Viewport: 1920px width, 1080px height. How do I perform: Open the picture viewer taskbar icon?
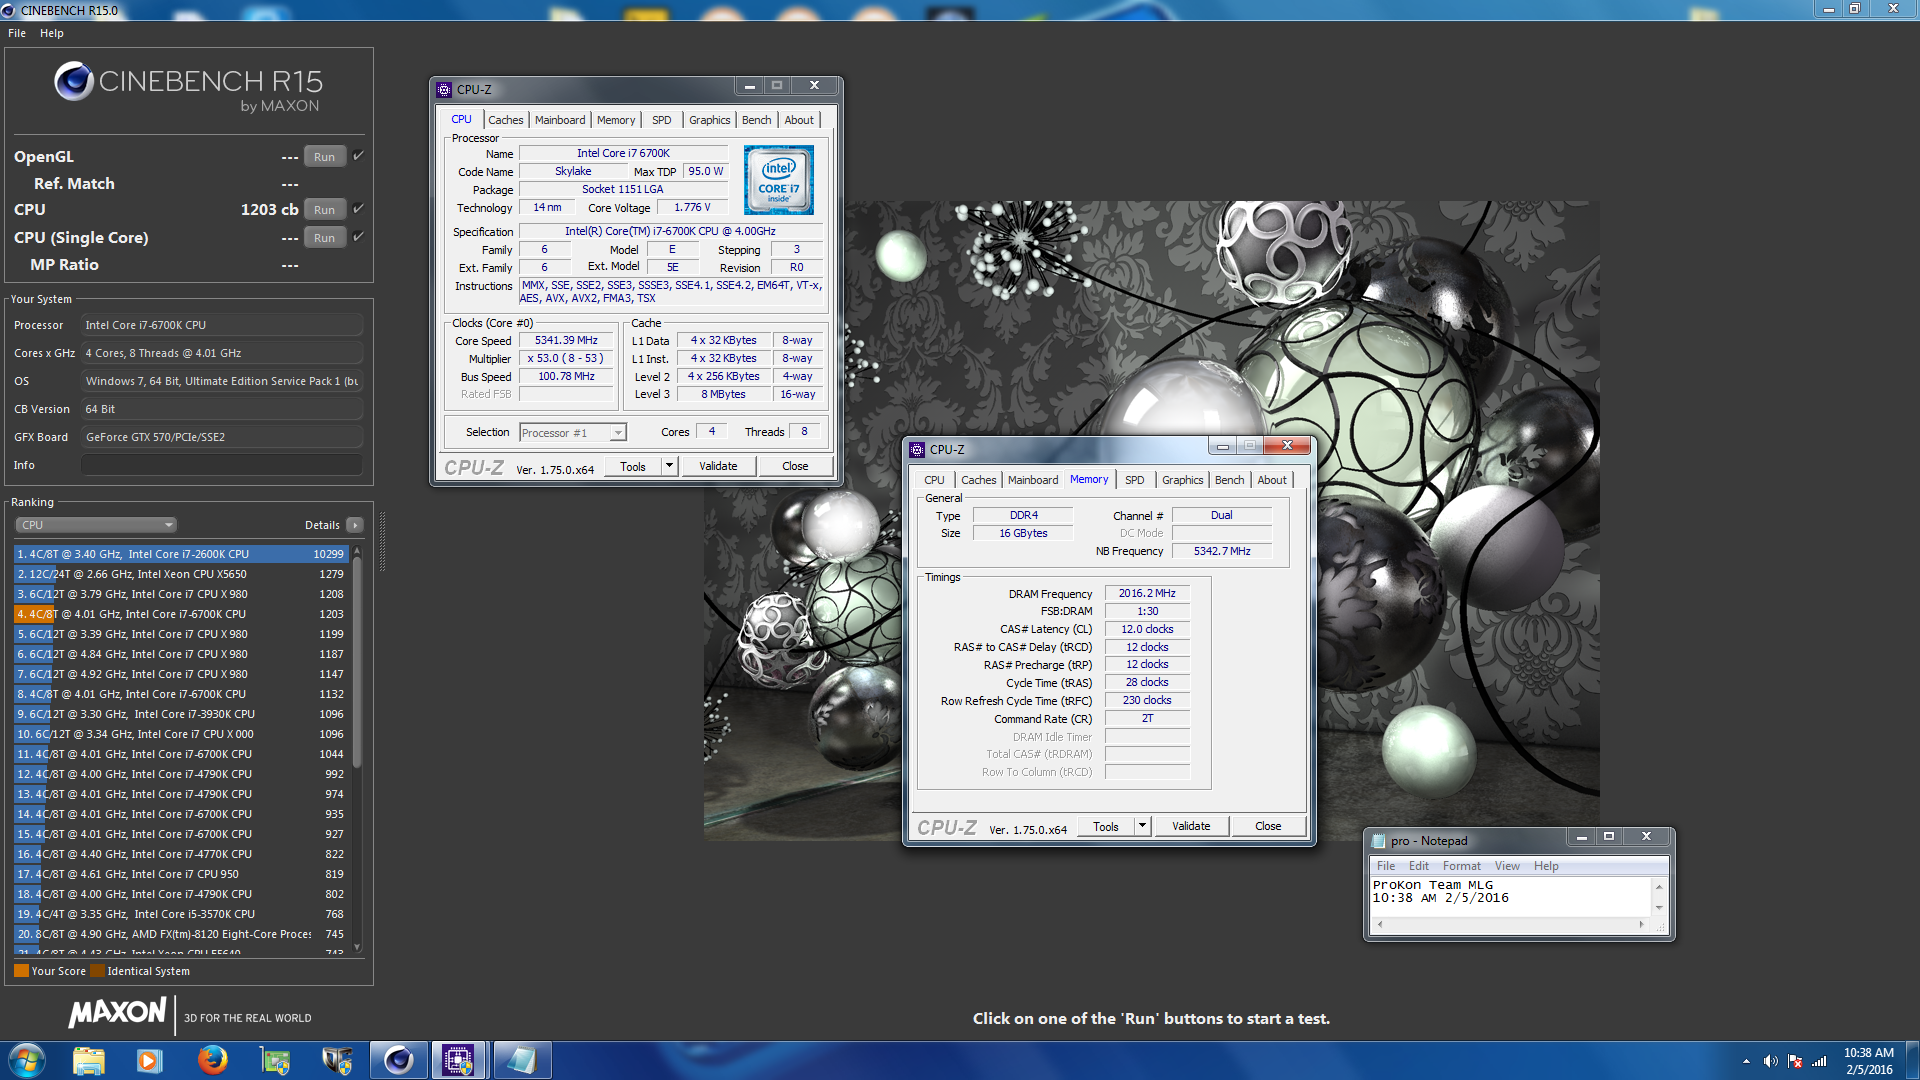pos(274,1060)
